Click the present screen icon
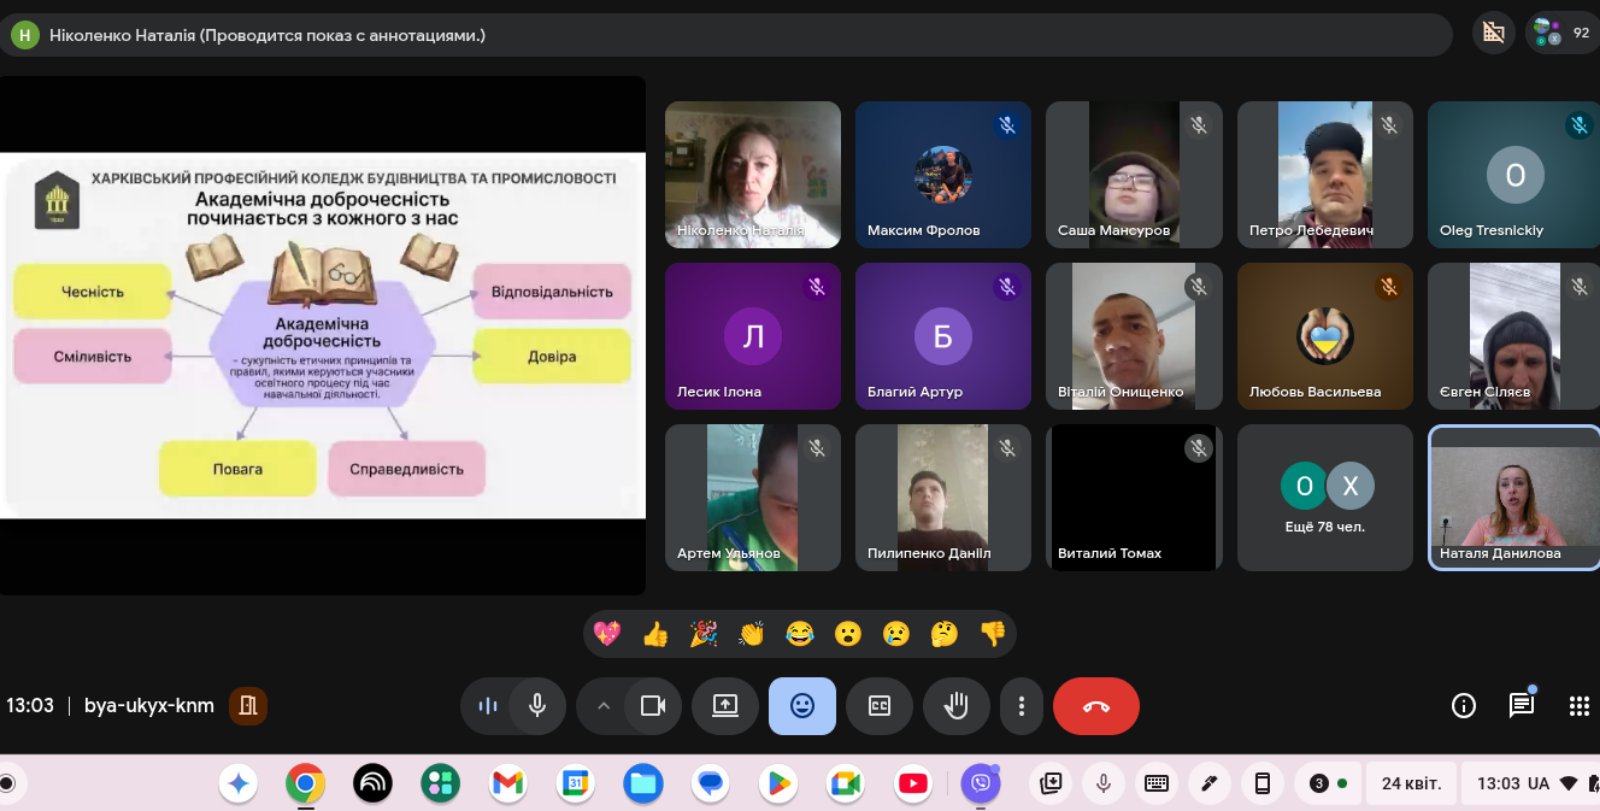Screen dimensions: 1600x811 pos(725,706)
